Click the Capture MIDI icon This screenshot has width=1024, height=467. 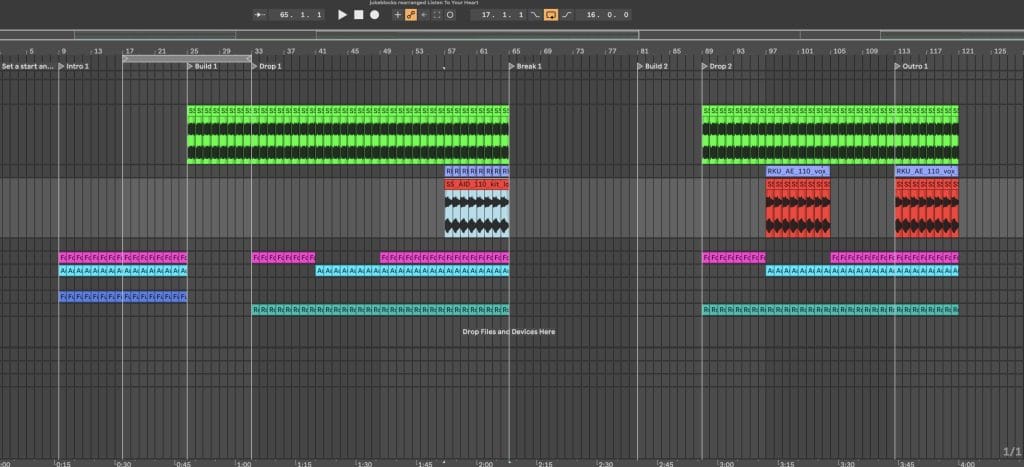(x=436, y=15)
